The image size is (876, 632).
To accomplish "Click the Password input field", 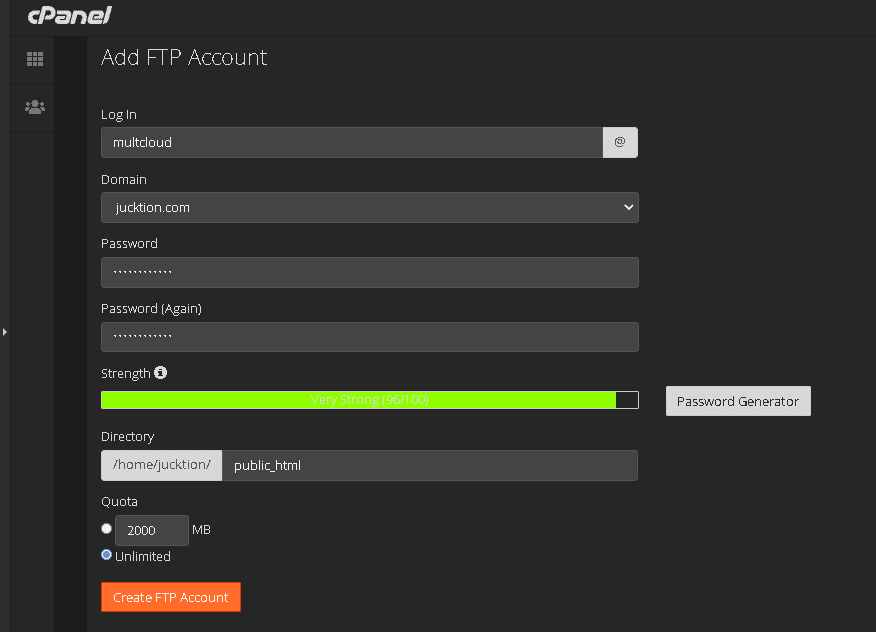I will point(370,273).
